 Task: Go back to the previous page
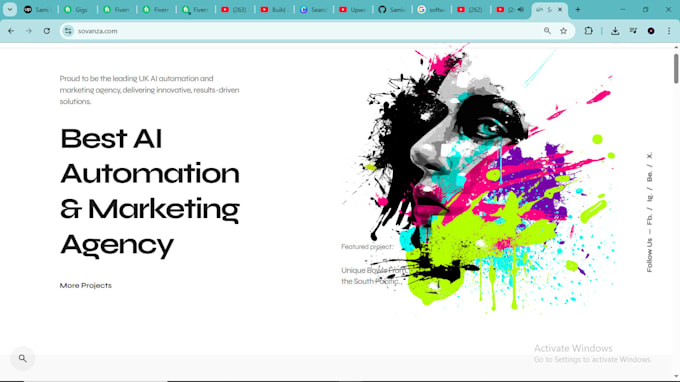coord(11,31)
